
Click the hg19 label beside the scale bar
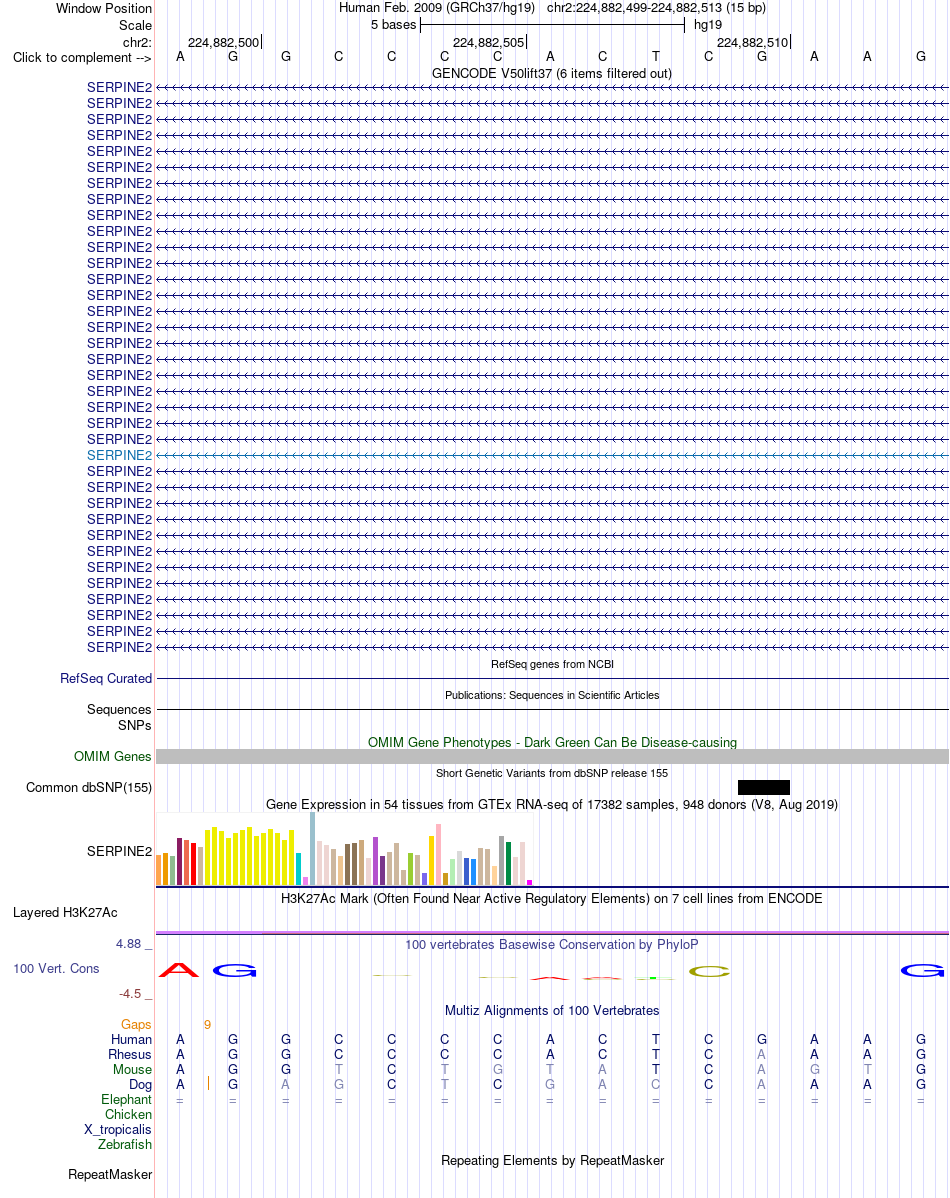coord(708,24)
